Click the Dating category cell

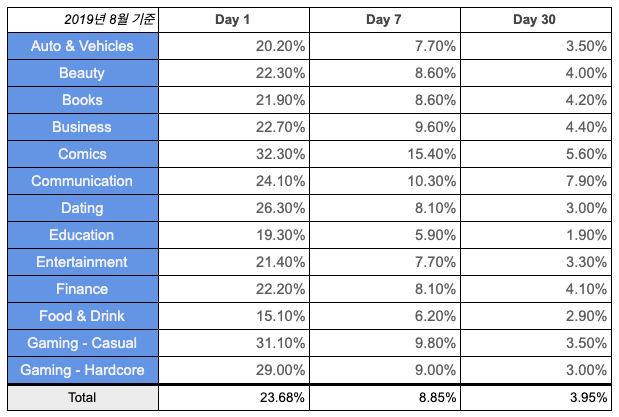tap(83, 208)
